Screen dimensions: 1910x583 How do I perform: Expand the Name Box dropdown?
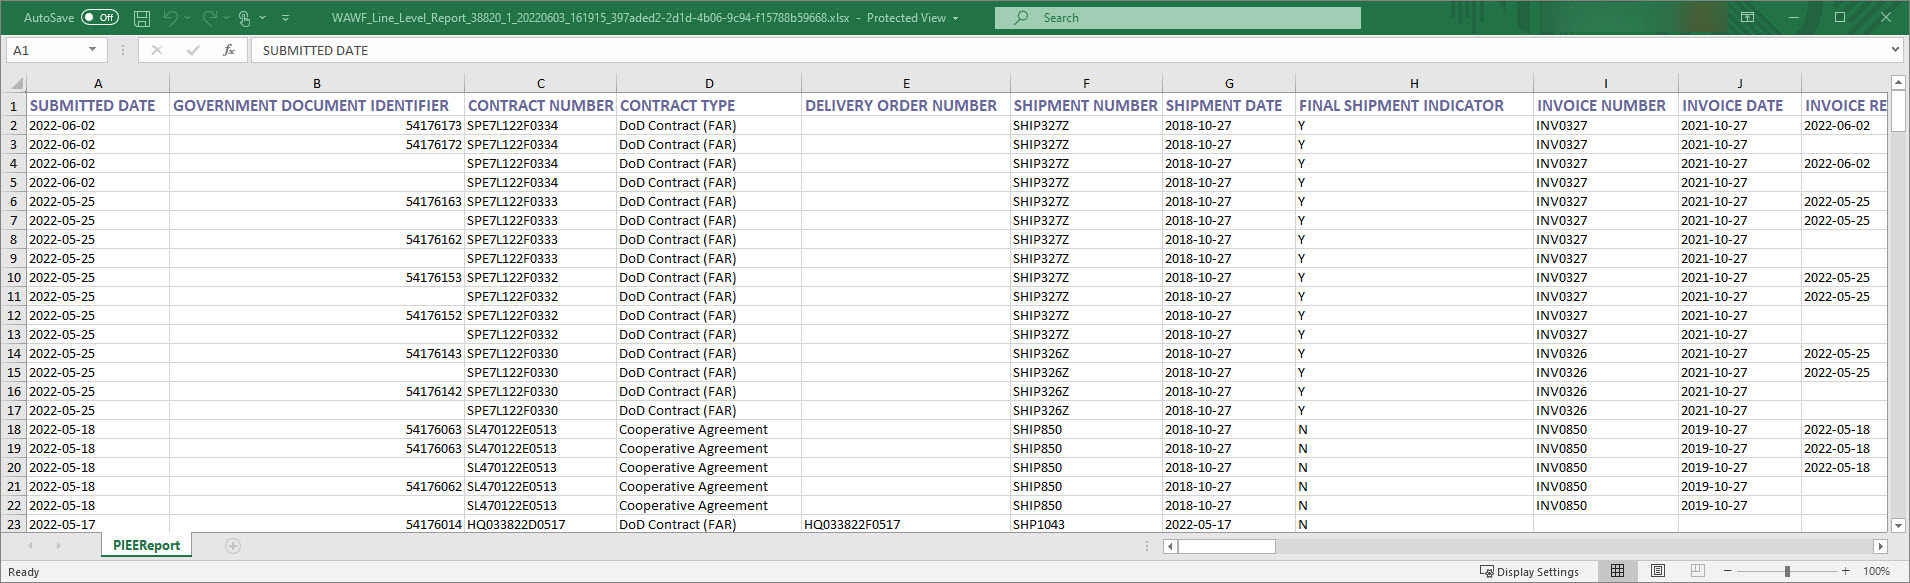(92, 50)
